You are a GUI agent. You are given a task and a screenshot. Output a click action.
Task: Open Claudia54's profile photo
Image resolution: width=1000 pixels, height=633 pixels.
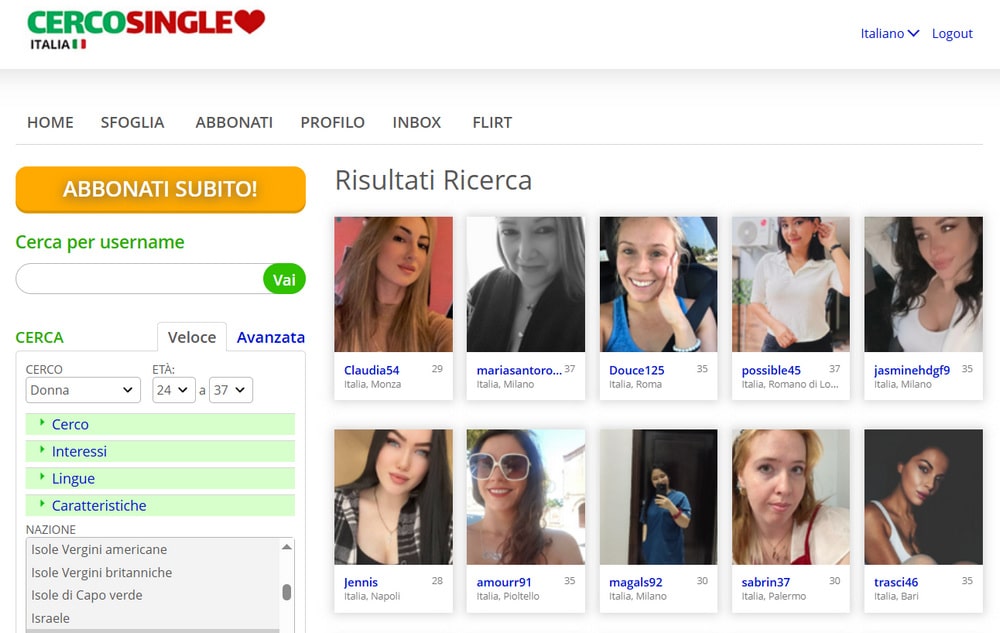coord(393,284)
